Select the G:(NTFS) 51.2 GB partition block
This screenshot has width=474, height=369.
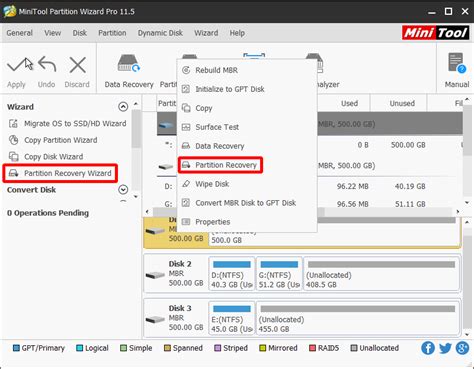(x=279, y=274)
